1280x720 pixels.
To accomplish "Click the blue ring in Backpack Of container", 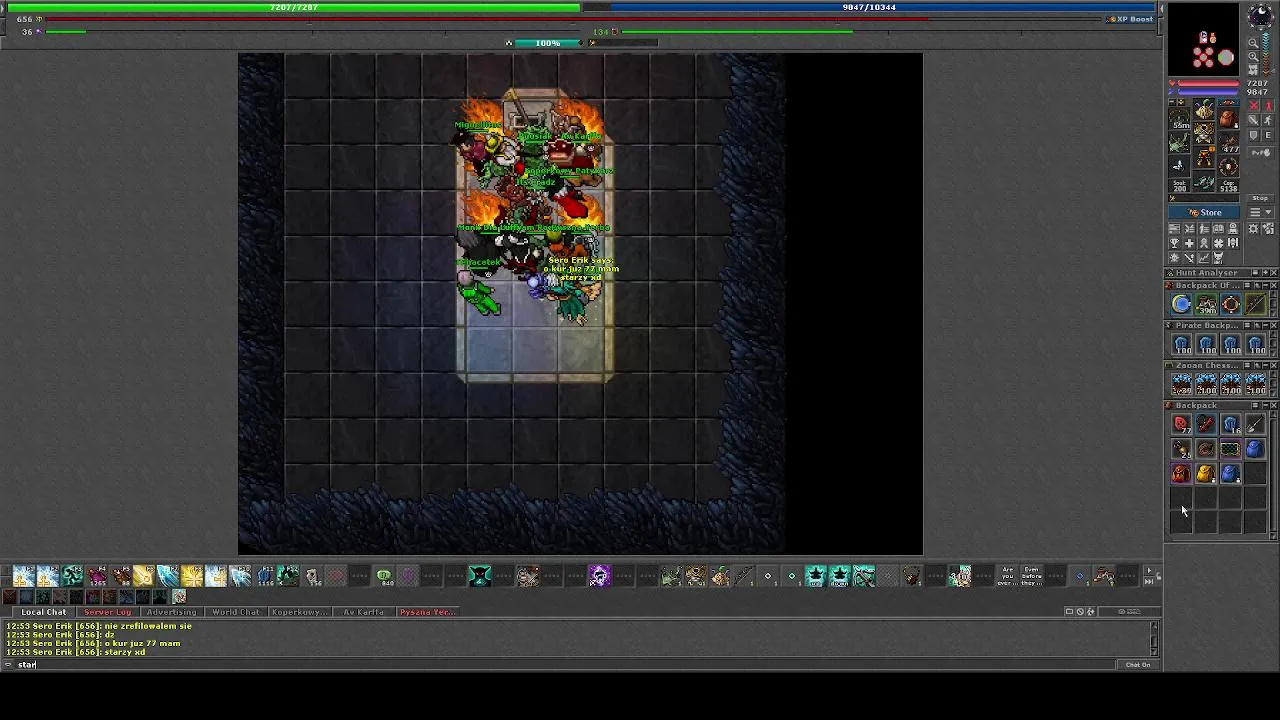I will point(1182,303).
